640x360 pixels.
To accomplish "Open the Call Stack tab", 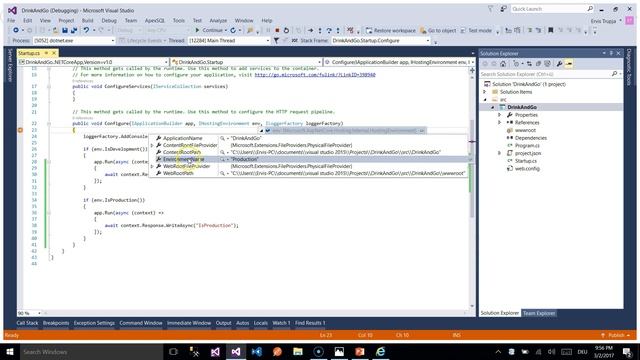I will pos(27,323).
